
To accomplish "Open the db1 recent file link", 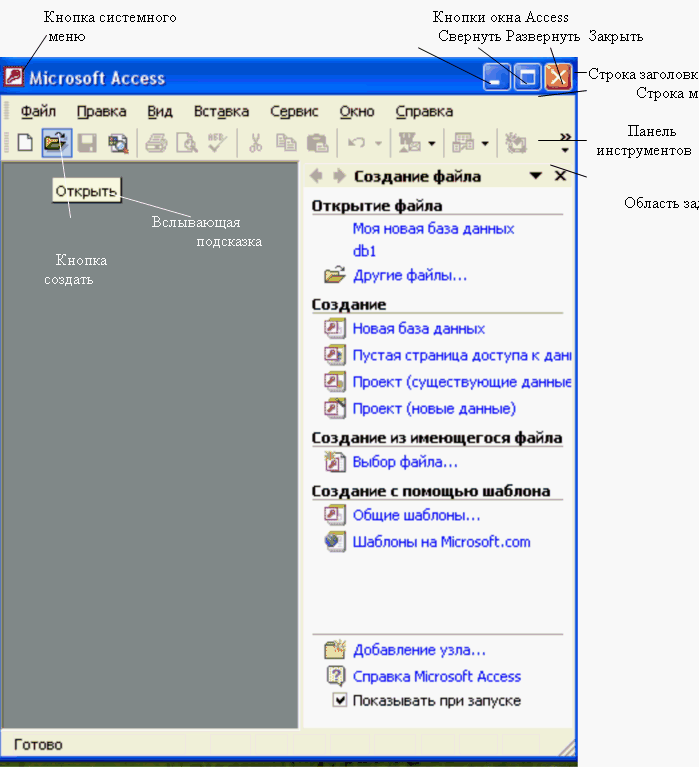I will tap(364, 251).
